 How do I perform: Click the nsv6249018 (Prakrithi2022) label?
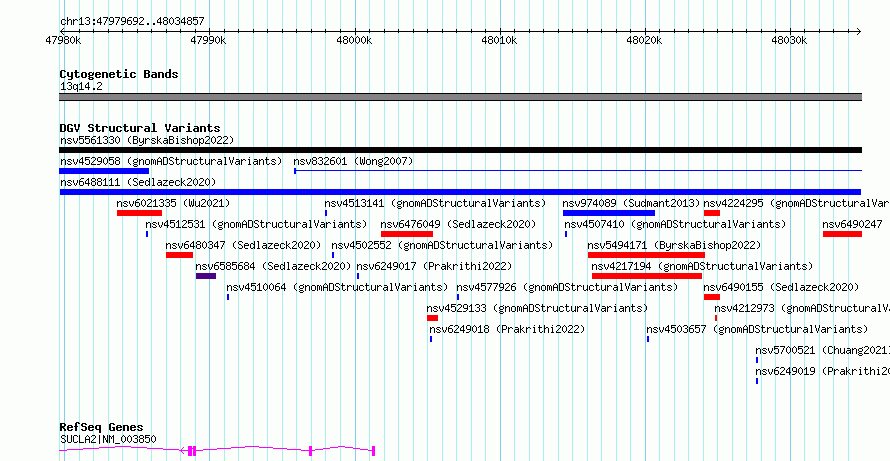507,329
